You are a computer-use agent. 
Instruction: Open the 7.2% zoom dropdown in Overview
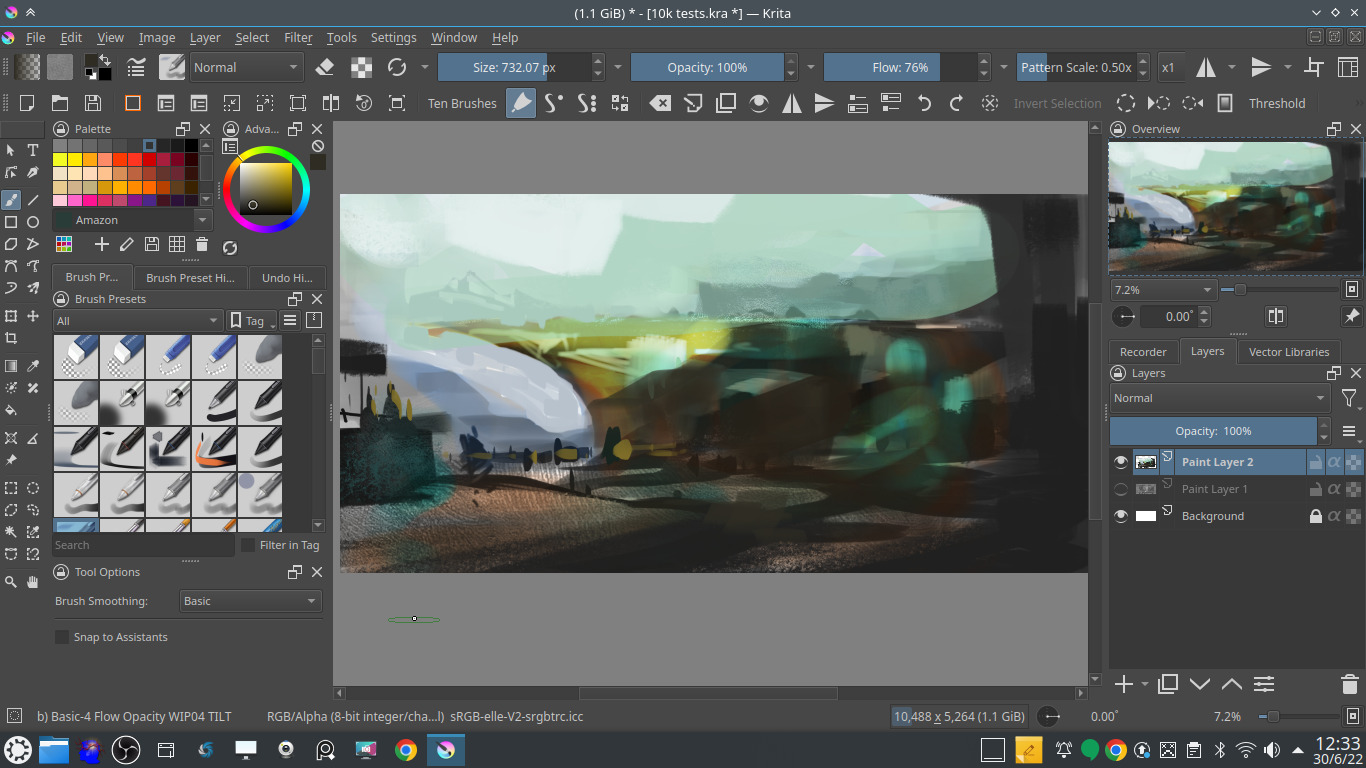pos(1162,290)
